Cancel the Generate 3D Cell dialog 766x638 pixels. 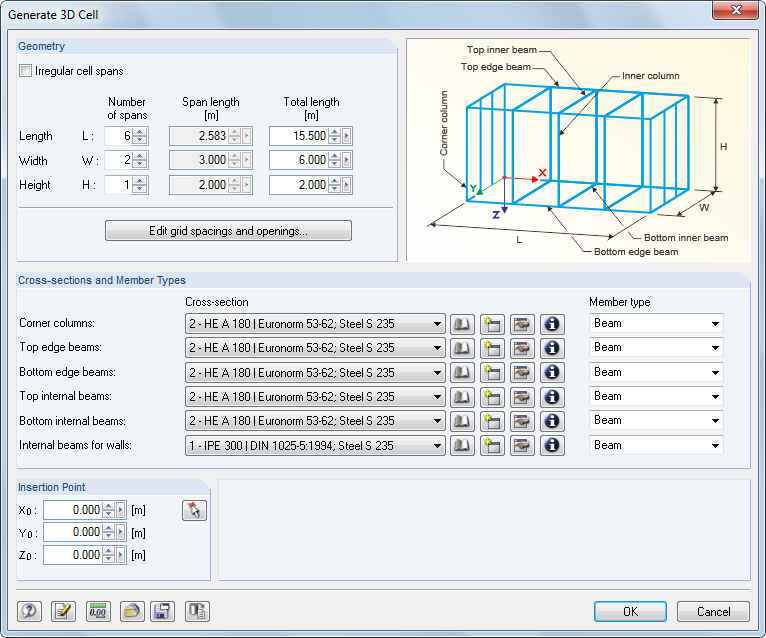pyautogui.click(x=713, y=612)
